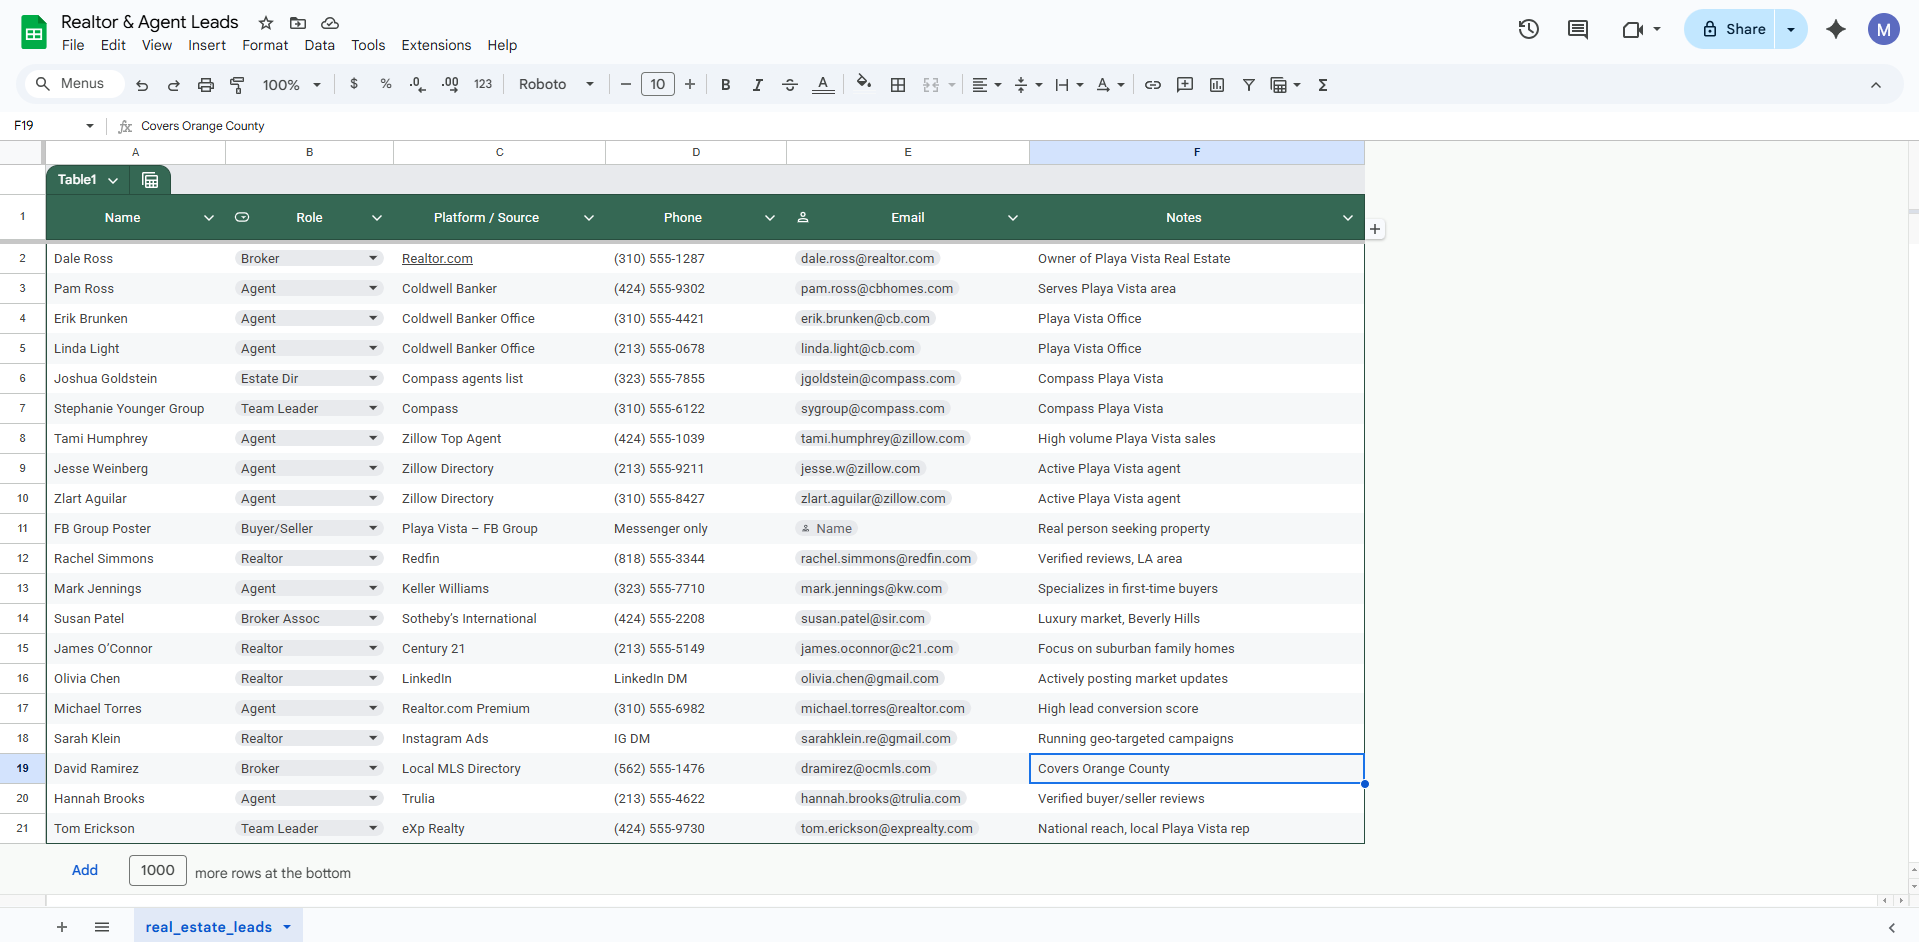Viewport: 1919px width, 942px height.
Task: Open the Gemini sparkle icon
Action: pos(1835,29)
